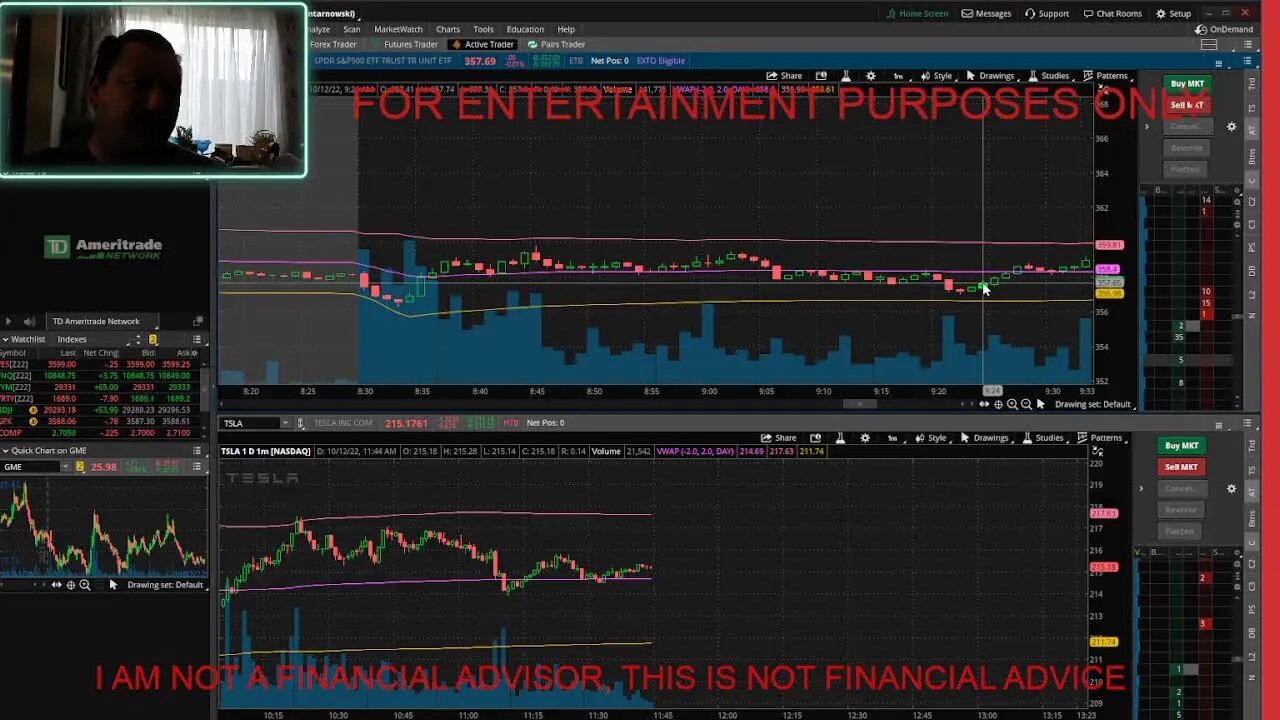1280x720 pixels.
Task: Open TSLA chart settings gear
Action: (864, 438)
